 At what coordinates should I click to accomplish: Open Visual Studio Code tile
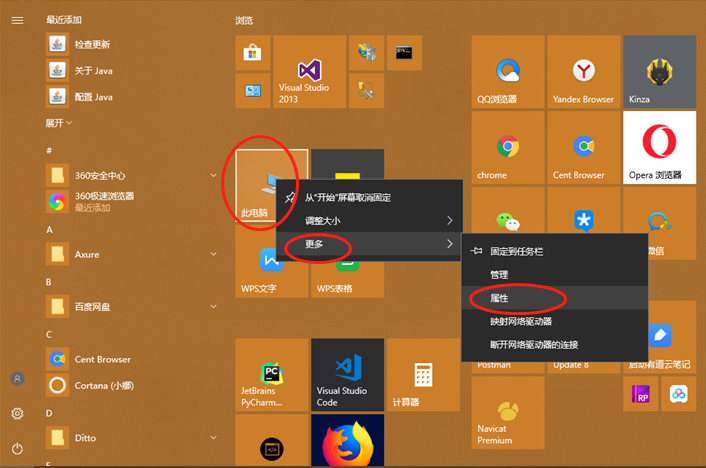pos(347,375)
